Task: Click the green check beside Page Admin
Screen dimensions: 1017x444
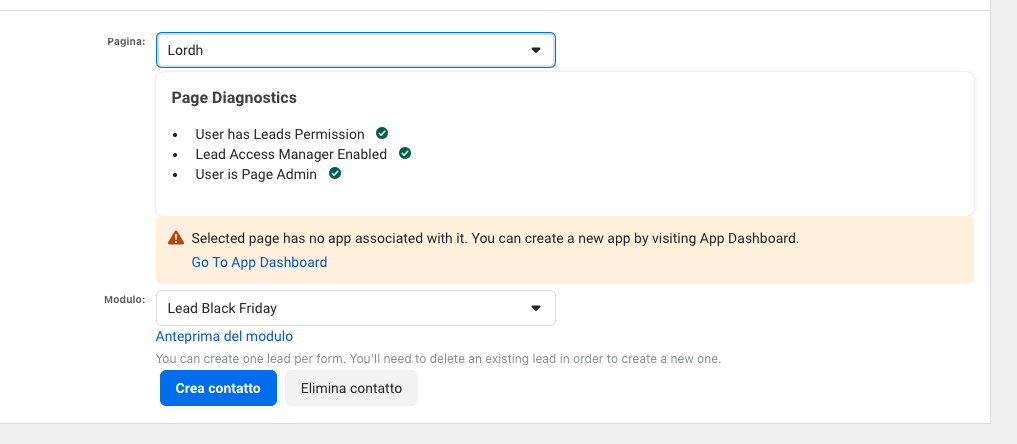Action: point(335,173)
